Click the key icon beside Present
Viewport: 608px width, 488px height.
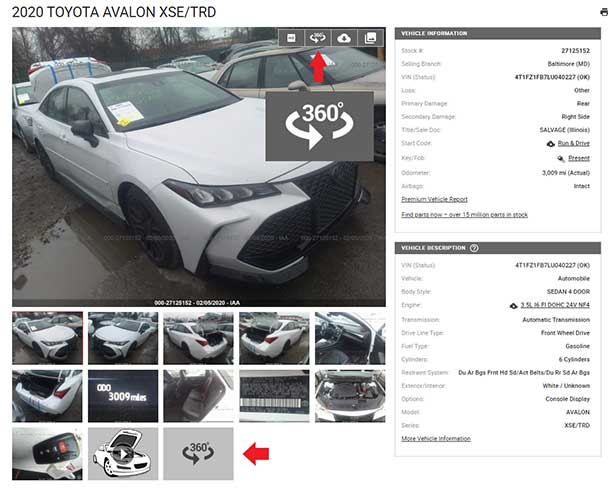pos(561,158)
